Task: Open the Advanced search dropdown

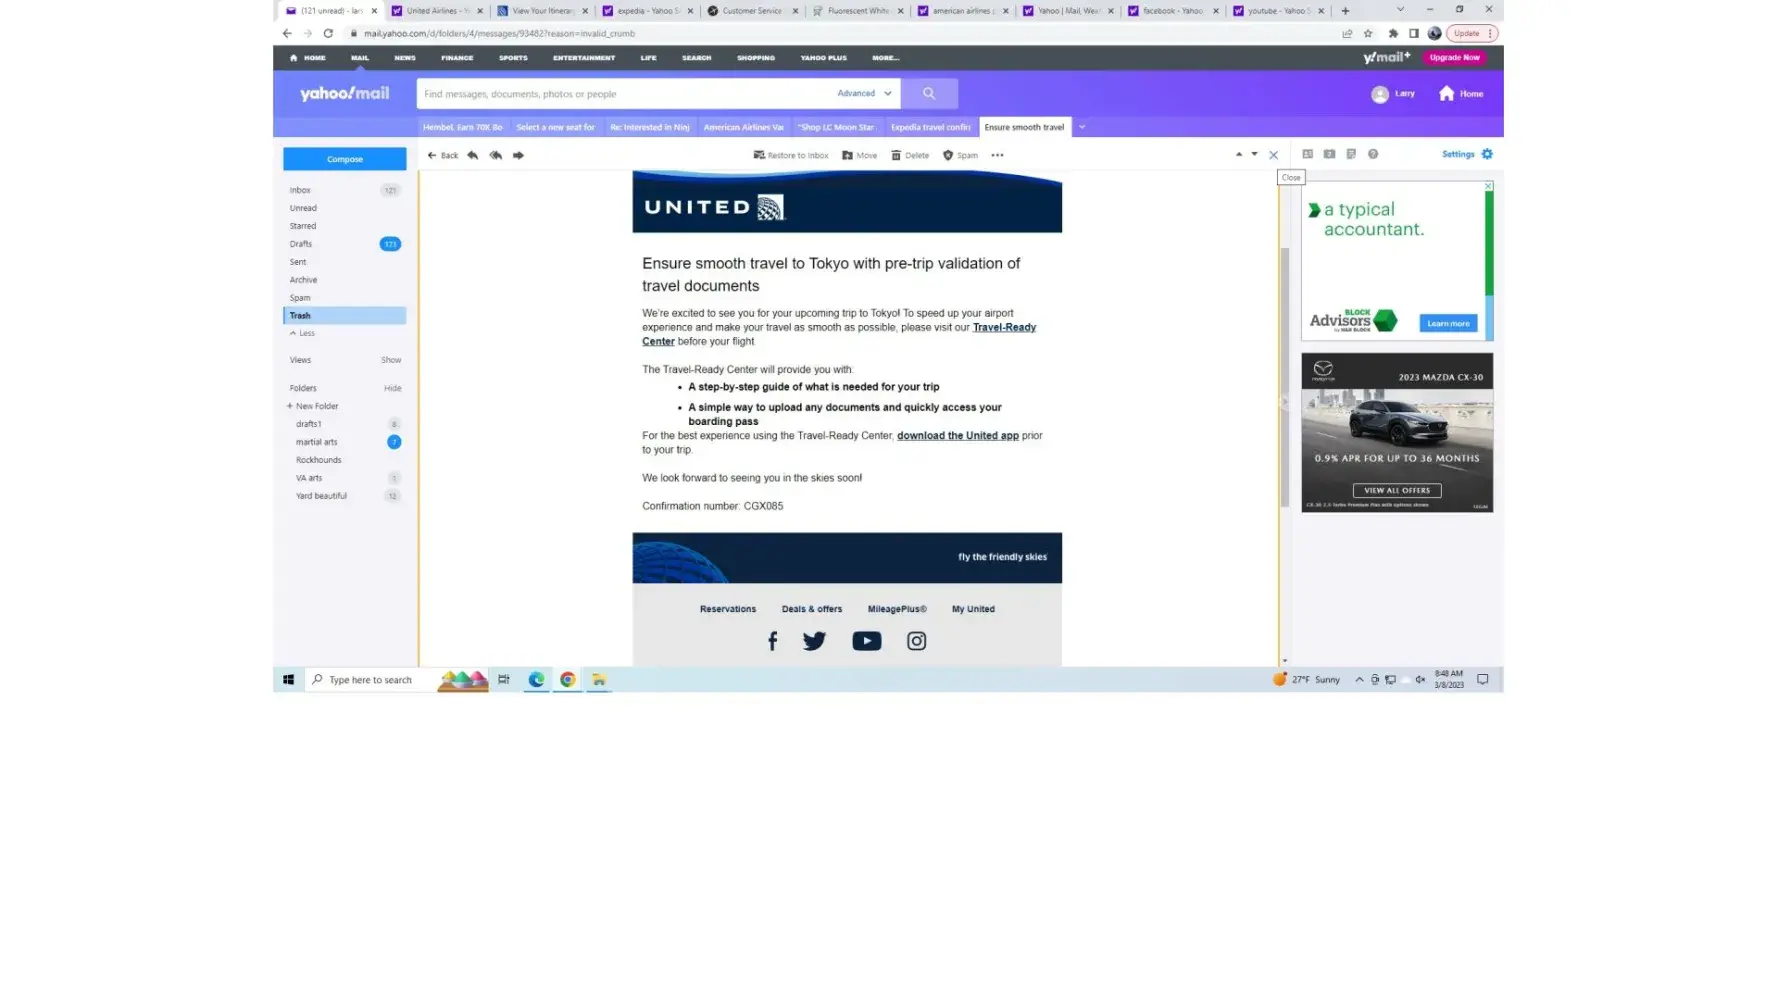Action: [864, 94]
